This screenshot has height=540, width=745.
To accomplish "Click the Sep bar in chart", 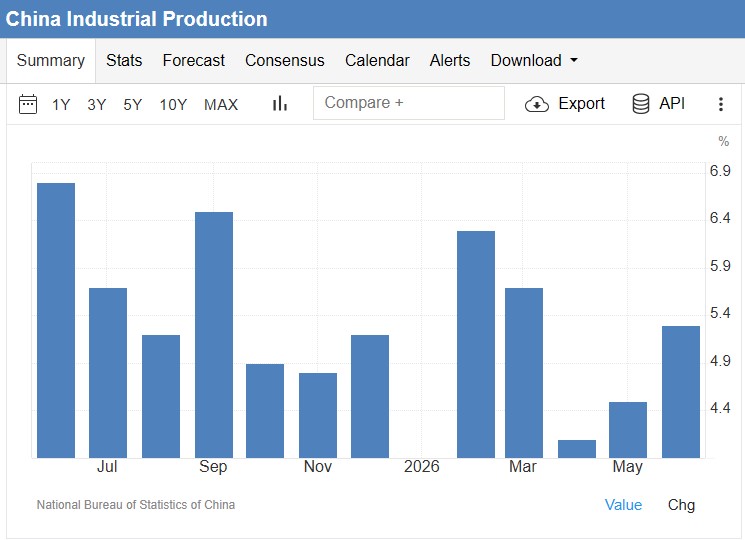I will pos(214,335).
